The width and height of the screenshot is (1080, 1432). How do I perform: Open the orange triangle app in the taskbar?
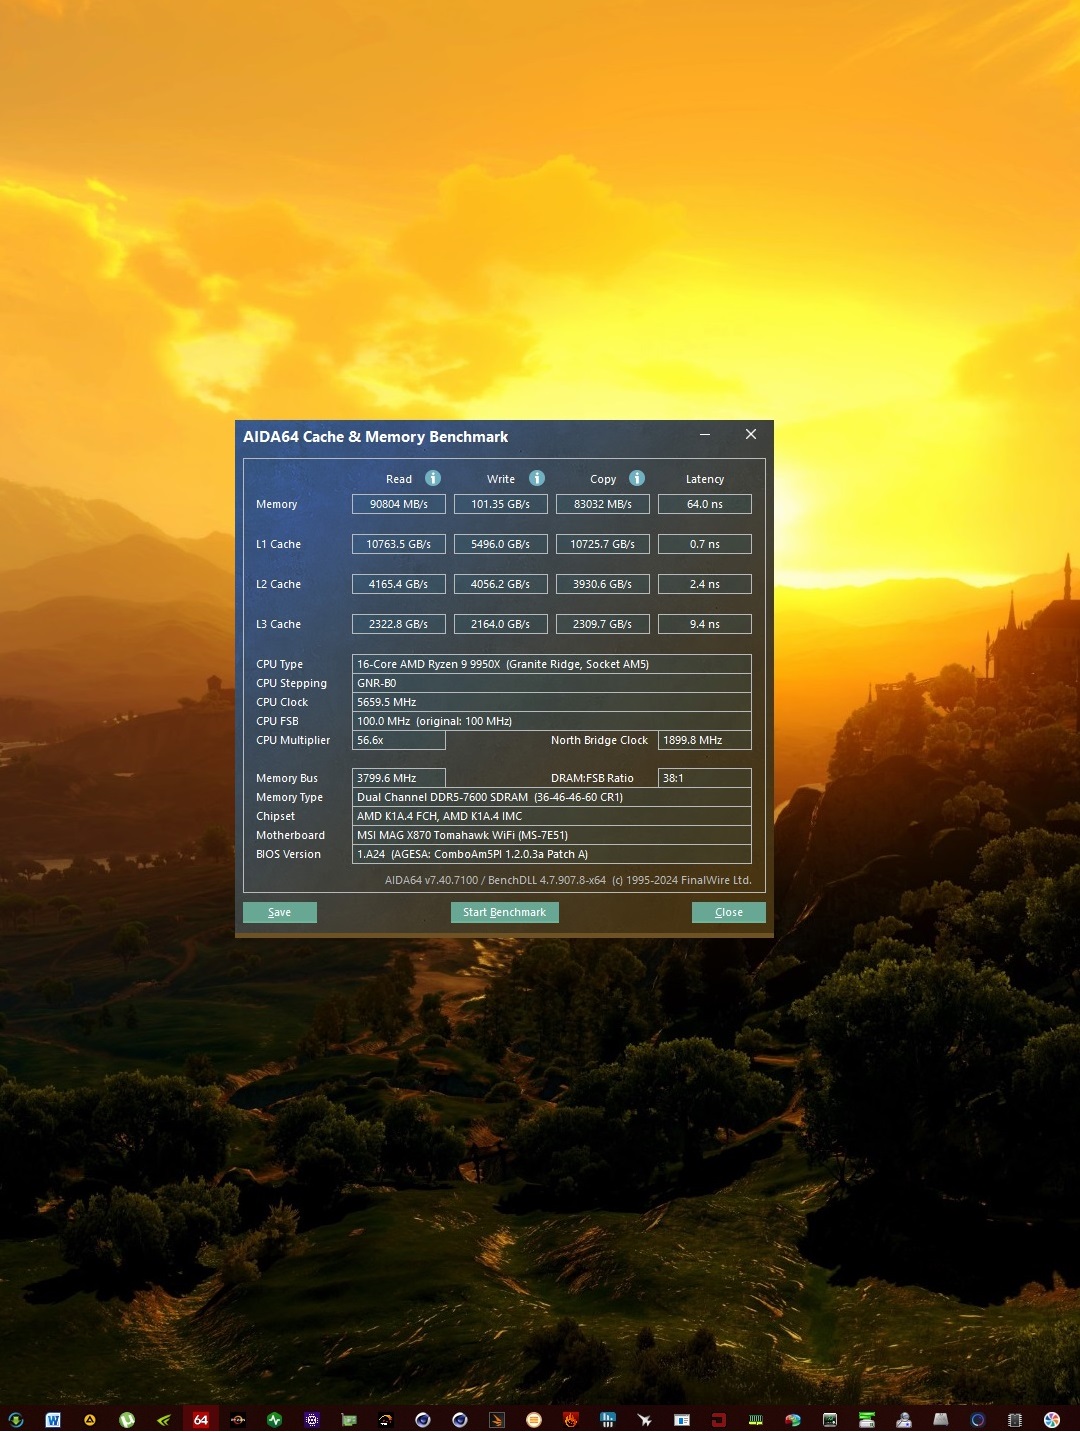point(90,1419)
